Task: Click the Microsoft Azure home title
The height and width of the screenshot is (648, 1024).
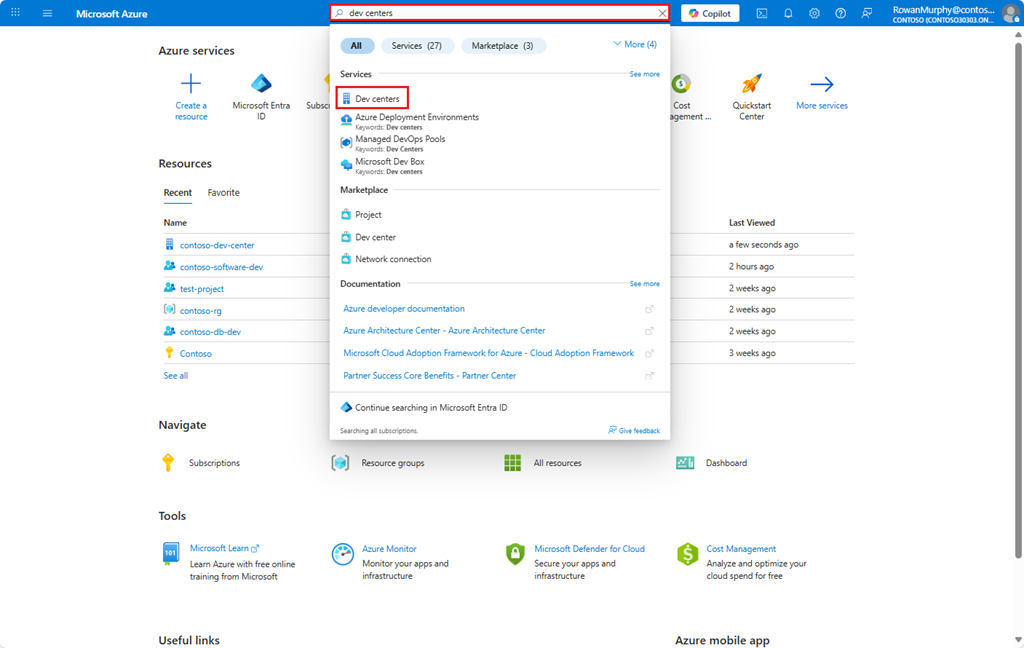Action: (x=112, y=13)
